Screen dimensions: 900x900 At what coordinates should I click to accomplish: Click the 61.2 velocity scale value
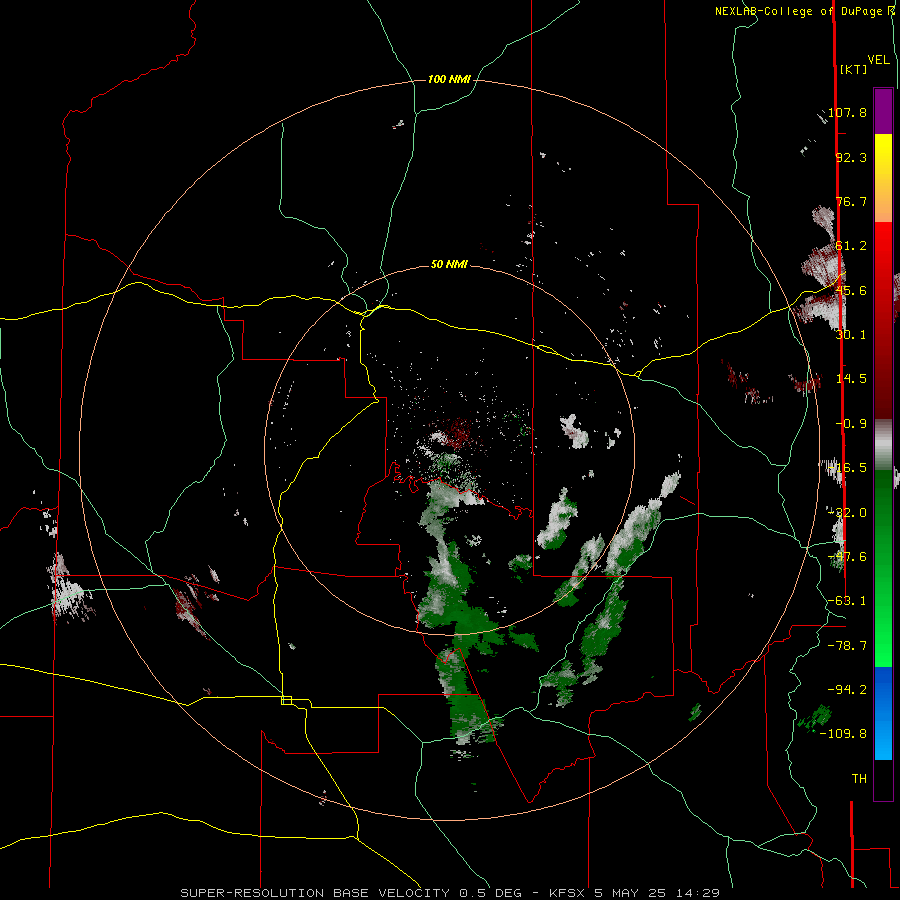coord(851,246)
